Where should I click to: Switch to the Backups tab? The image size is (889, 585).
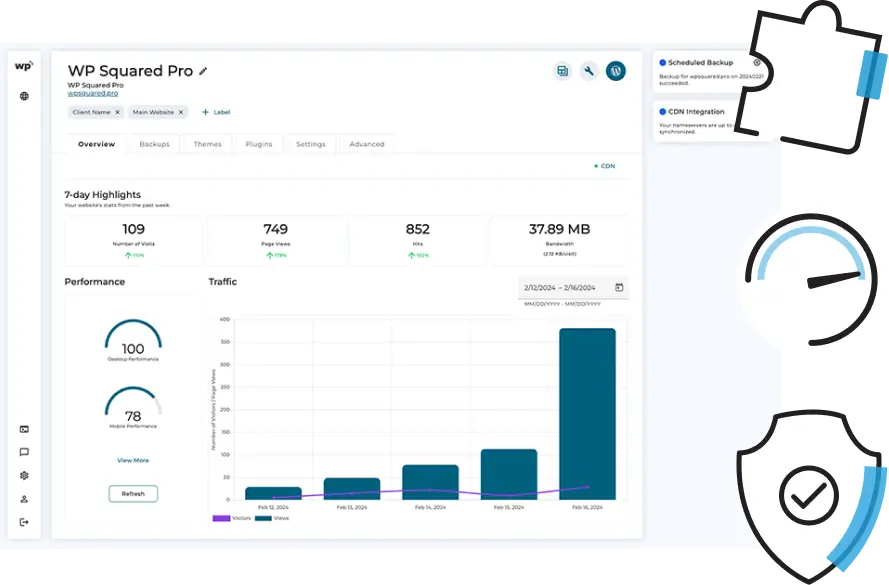(x=154, y=144)
